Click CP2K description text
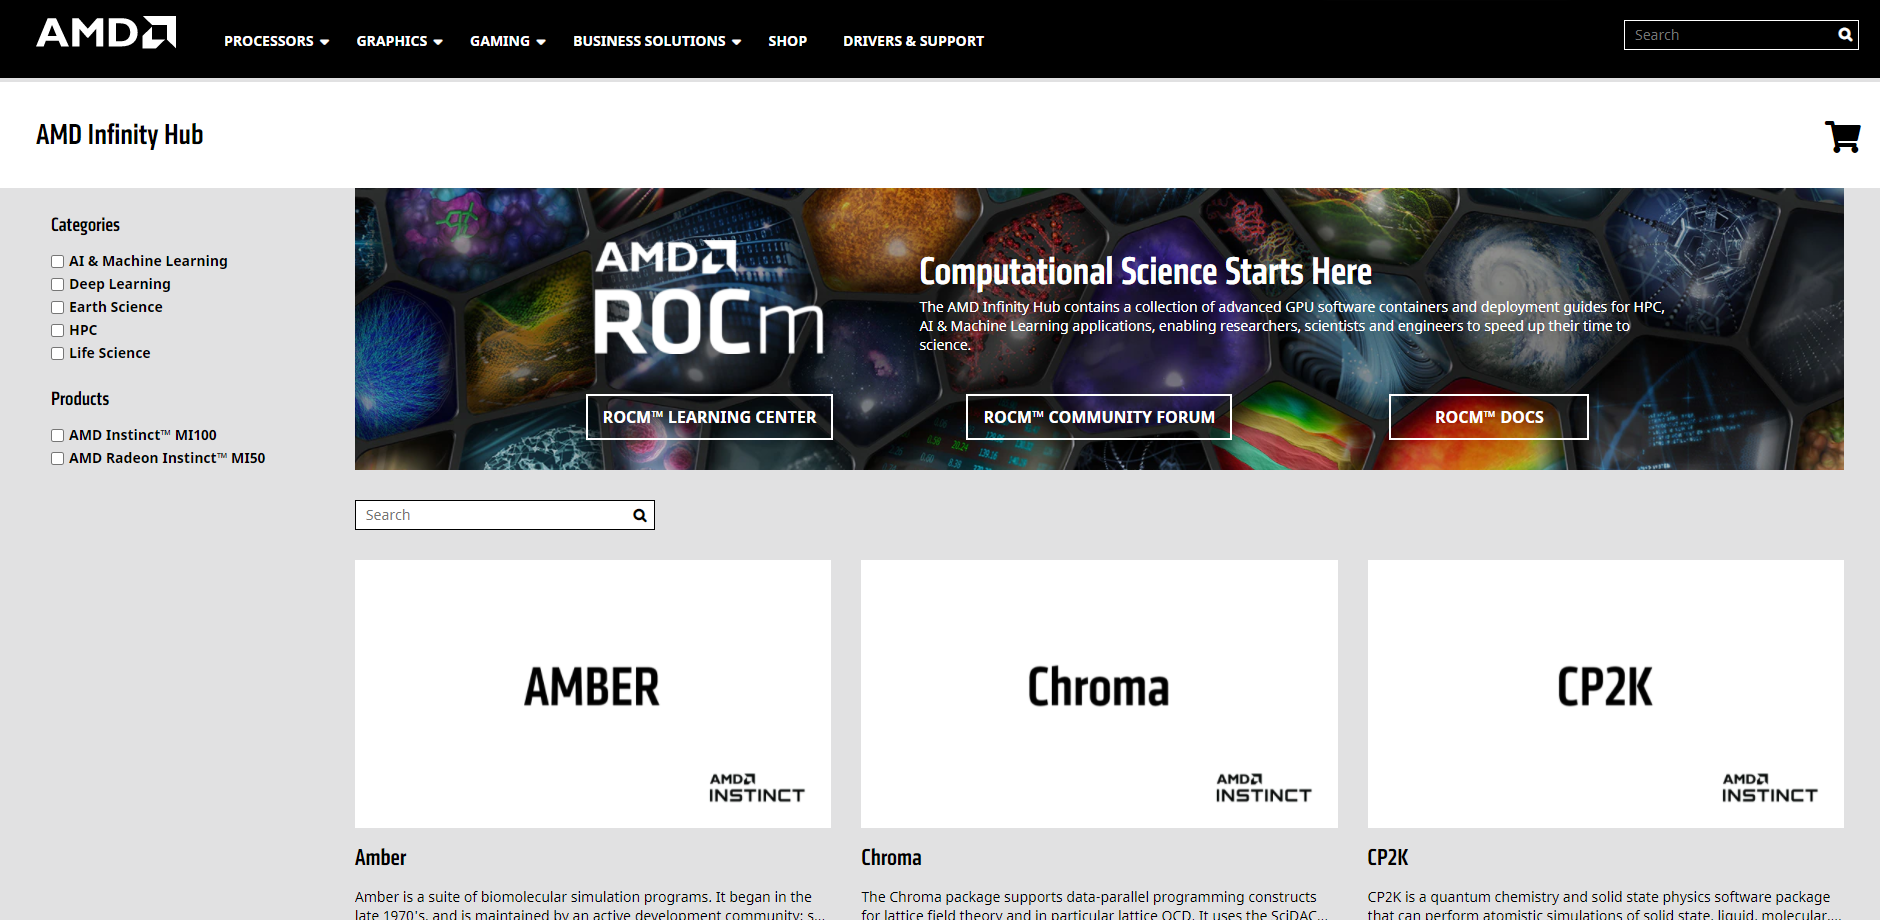The height and width of the screenshot is (920, 1880). [1604, 905]
